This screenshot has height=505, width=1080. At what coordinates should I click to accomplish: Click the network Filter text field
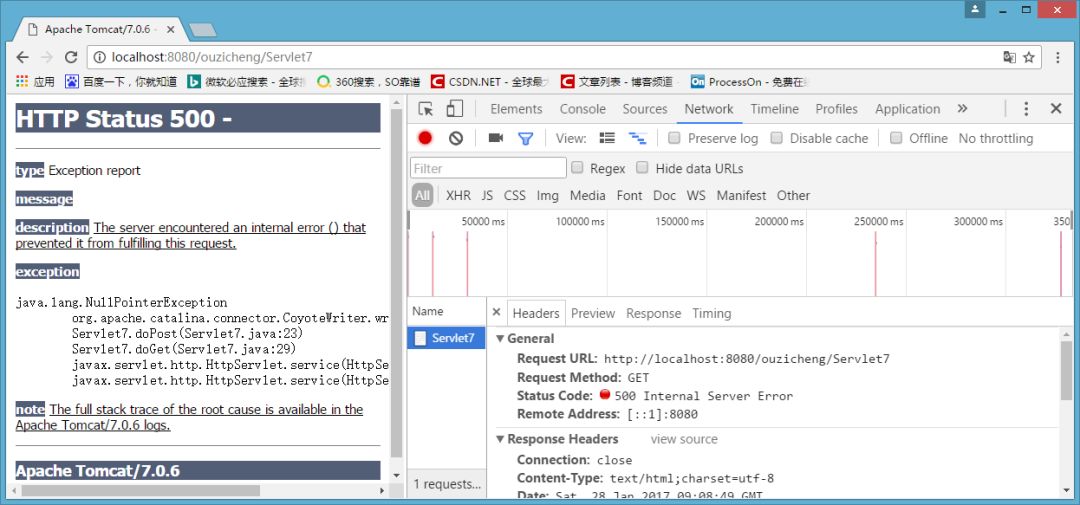488,168
